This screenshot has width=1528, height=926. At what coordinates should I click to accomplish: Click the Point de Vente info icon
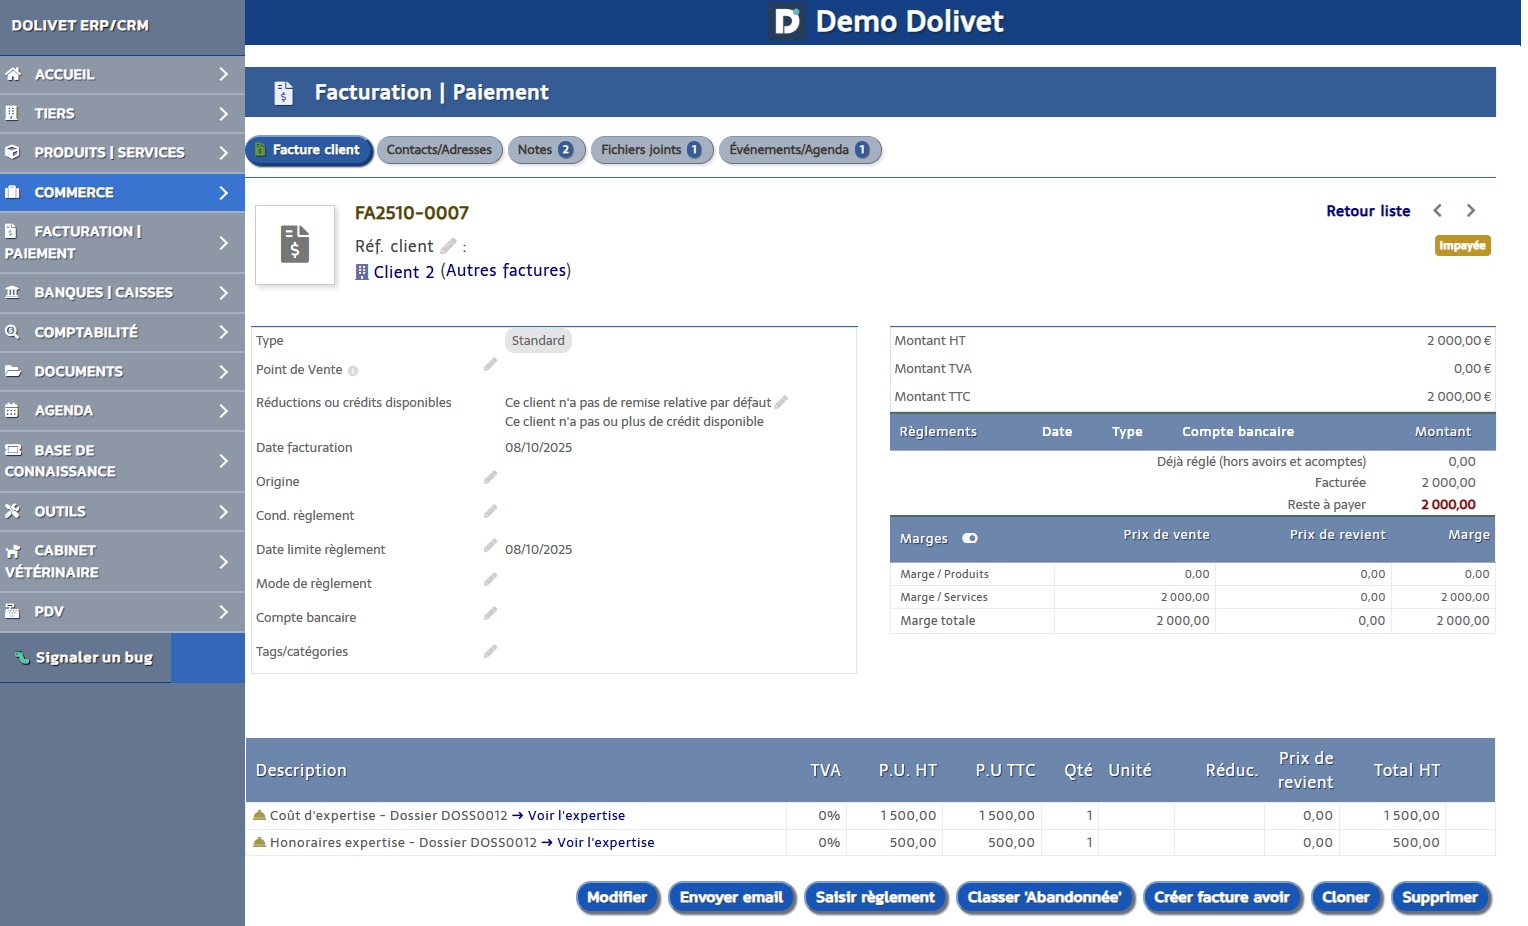(353, 371)
